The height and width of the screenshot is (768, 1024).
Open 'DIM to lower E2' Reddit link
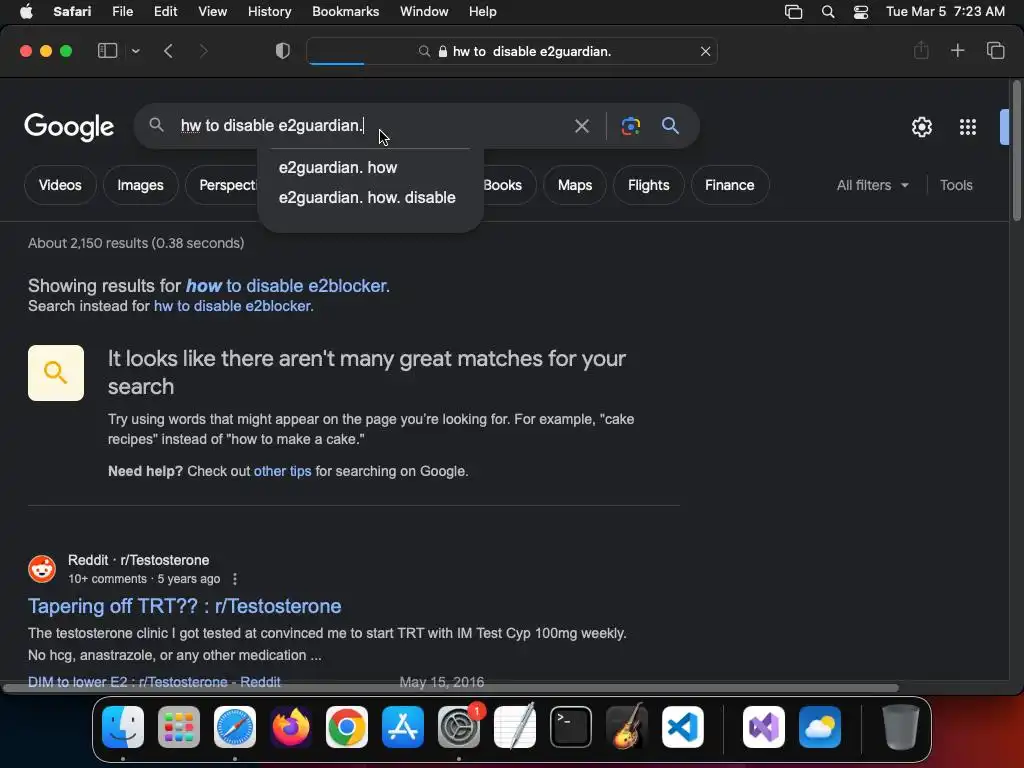(x=154, y=682)
